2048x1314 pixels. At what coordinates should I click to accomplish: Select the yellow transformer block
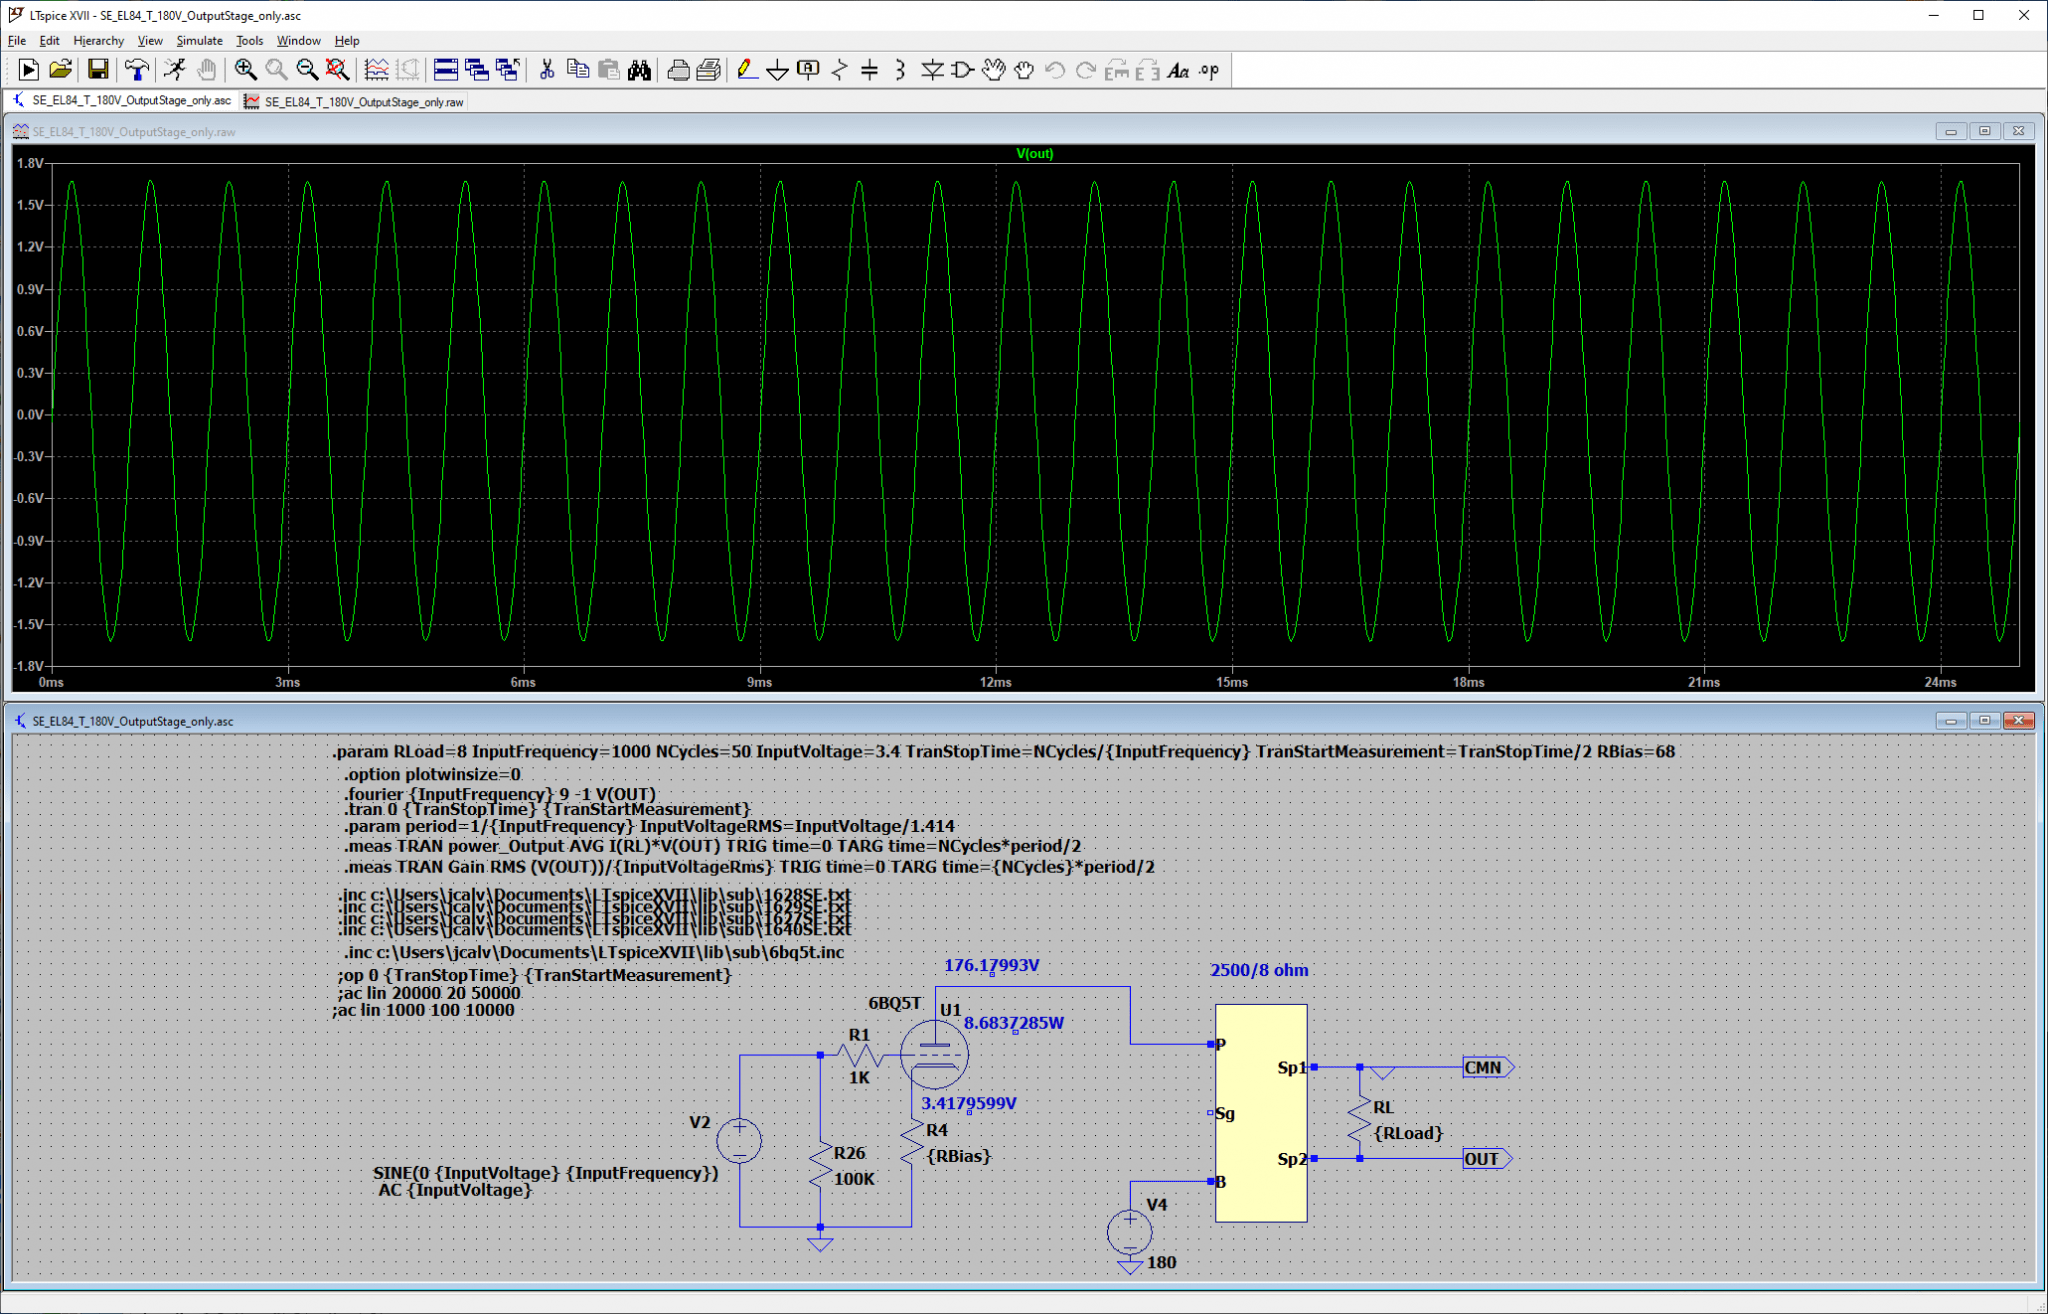pyautogui.click(x=1261, y=1113)
